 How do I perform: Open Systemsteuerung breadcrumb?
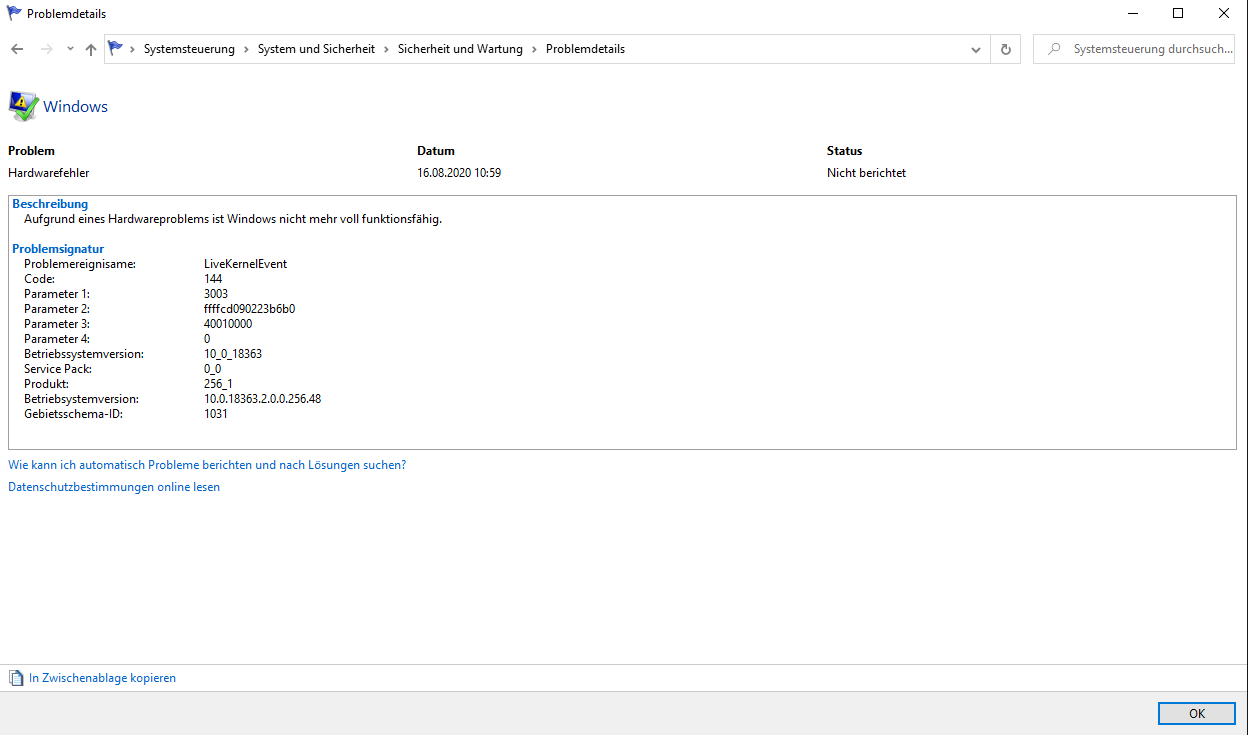[x=189, y=49]
